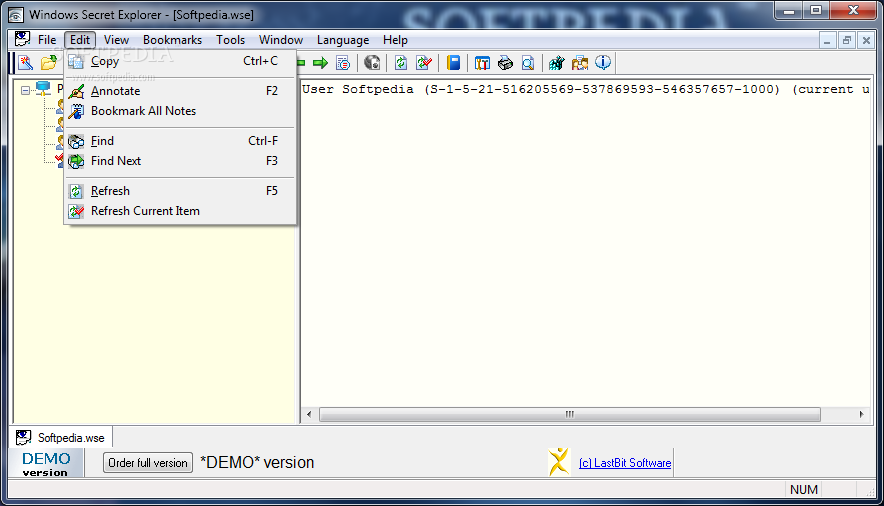This screenshot has width=884, height=506.
Task: Choose Copy from the Edit menu
Action: [180, 61]
